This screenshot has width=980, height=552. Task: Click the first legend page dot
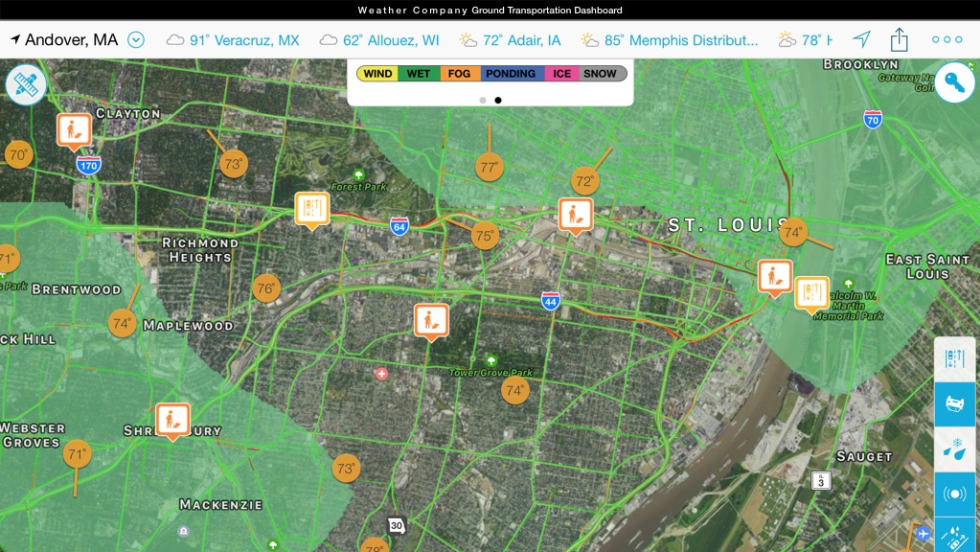pyautogui.click(x=483, y=100)
